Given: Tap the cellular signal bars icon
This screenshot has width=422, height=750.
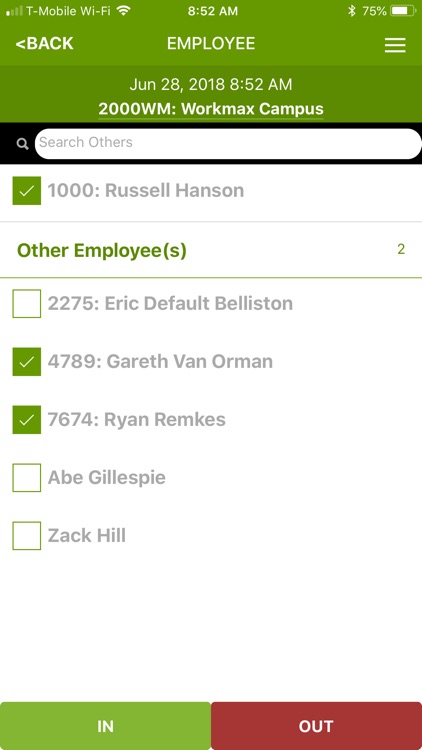Looking at the screenshot, I should (14, 11).
